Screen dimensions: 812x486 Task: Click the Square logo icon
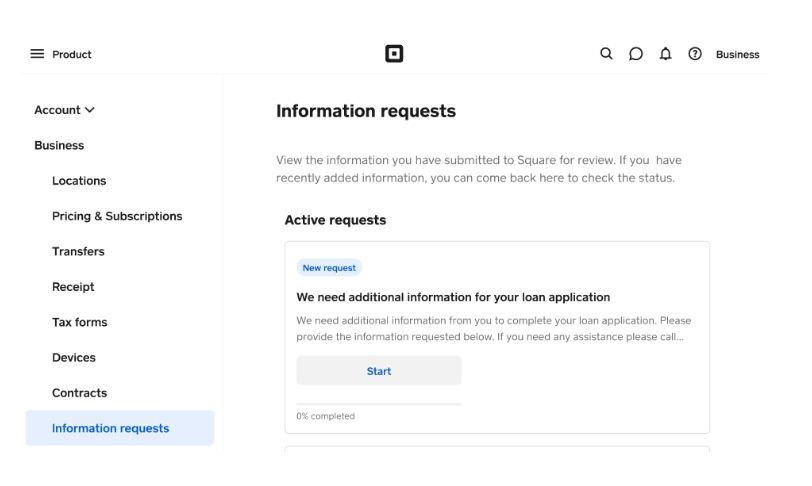click(x=394, y=54)
